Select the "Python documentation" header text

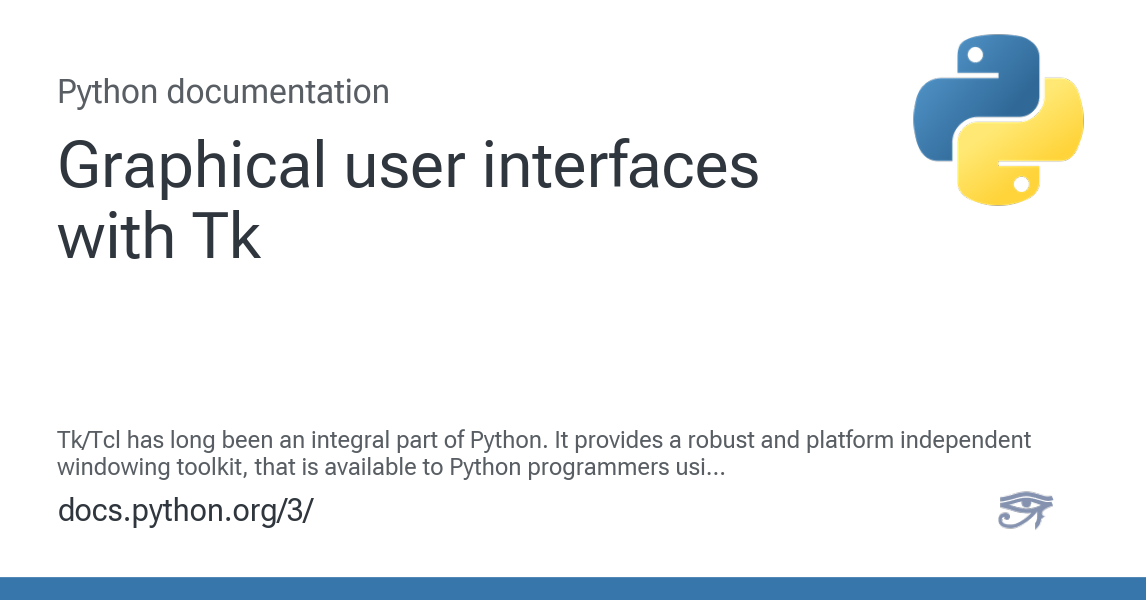(223, 92)
